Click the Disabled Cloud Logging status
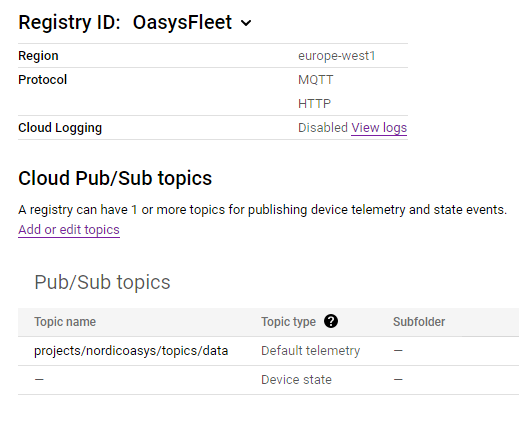This screenshot has width=519, height=421. pyautogui.click(x=323, y=128)
